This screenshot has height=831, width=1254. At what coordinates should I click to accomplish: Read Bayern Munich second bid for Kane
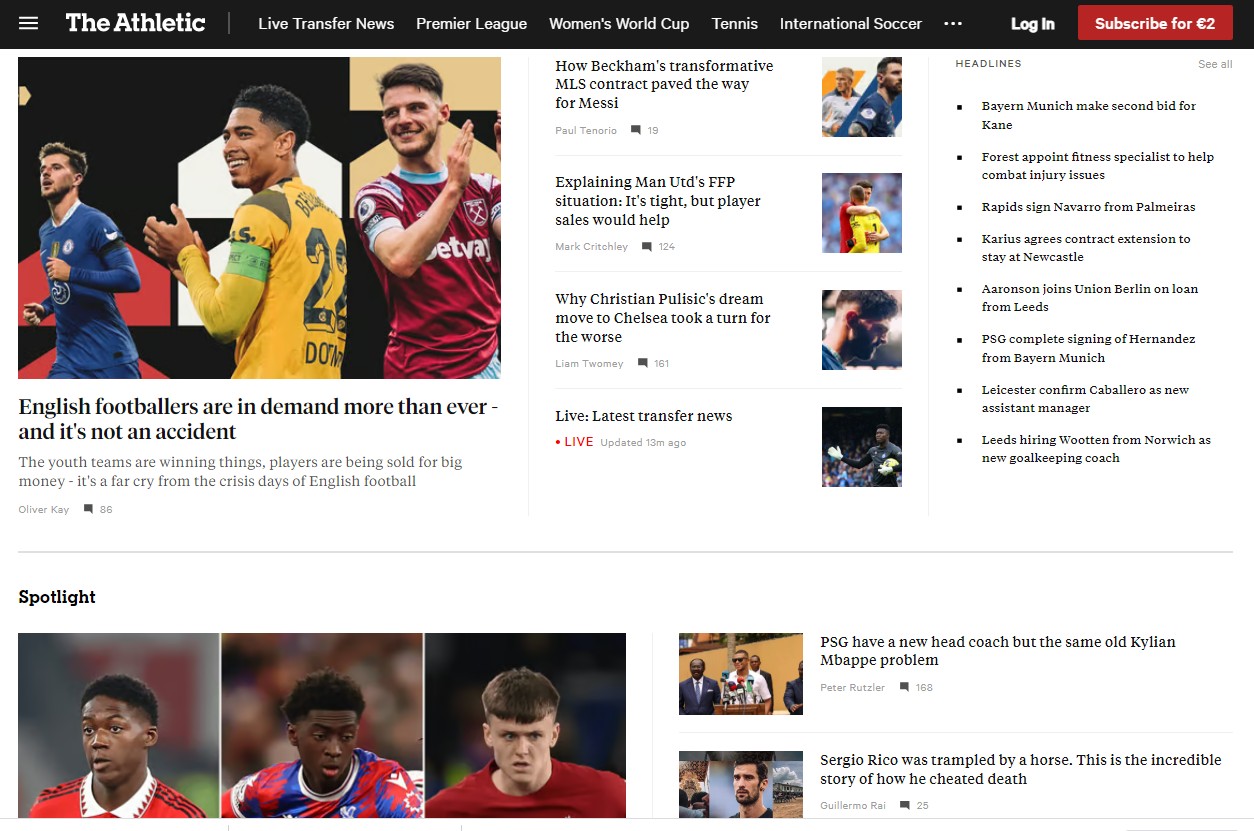click(x=1089, y=115)
